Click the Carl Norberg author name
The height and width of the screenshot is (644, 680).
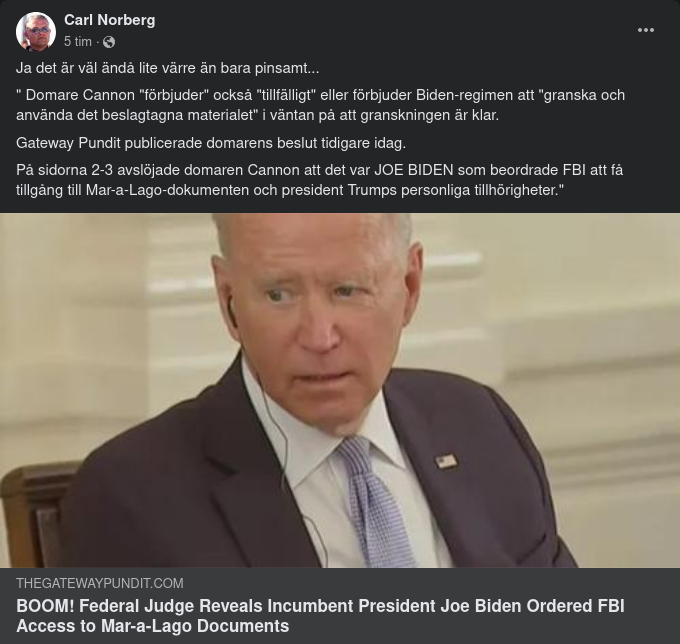point(109,20)
